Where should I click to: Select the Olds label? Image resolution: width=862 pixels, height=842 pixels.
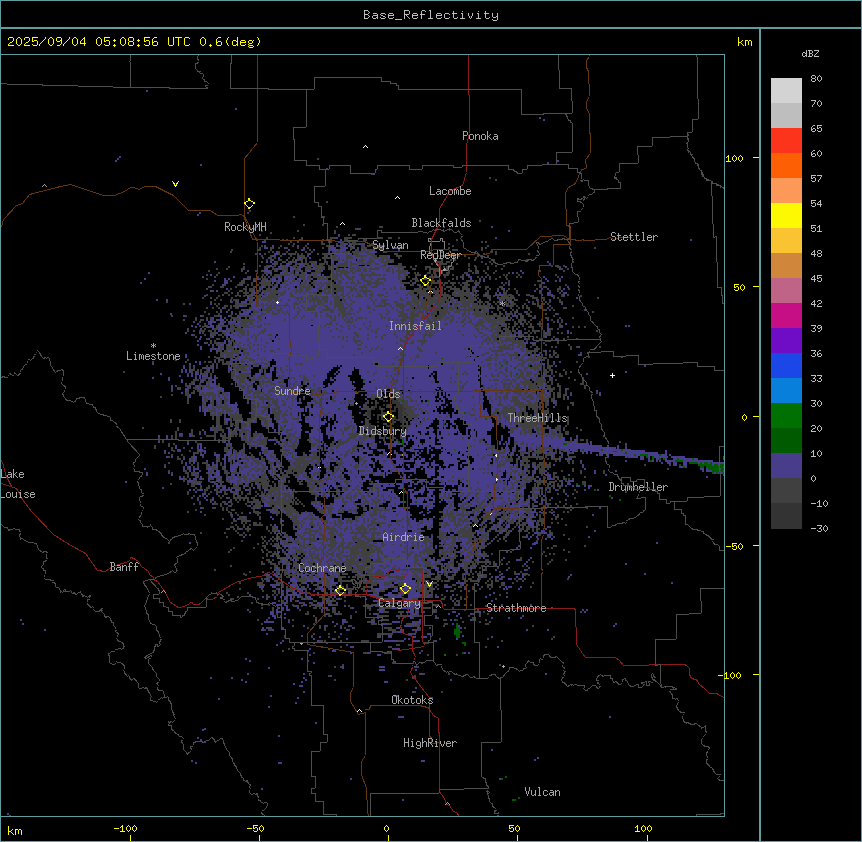[388, 394]
